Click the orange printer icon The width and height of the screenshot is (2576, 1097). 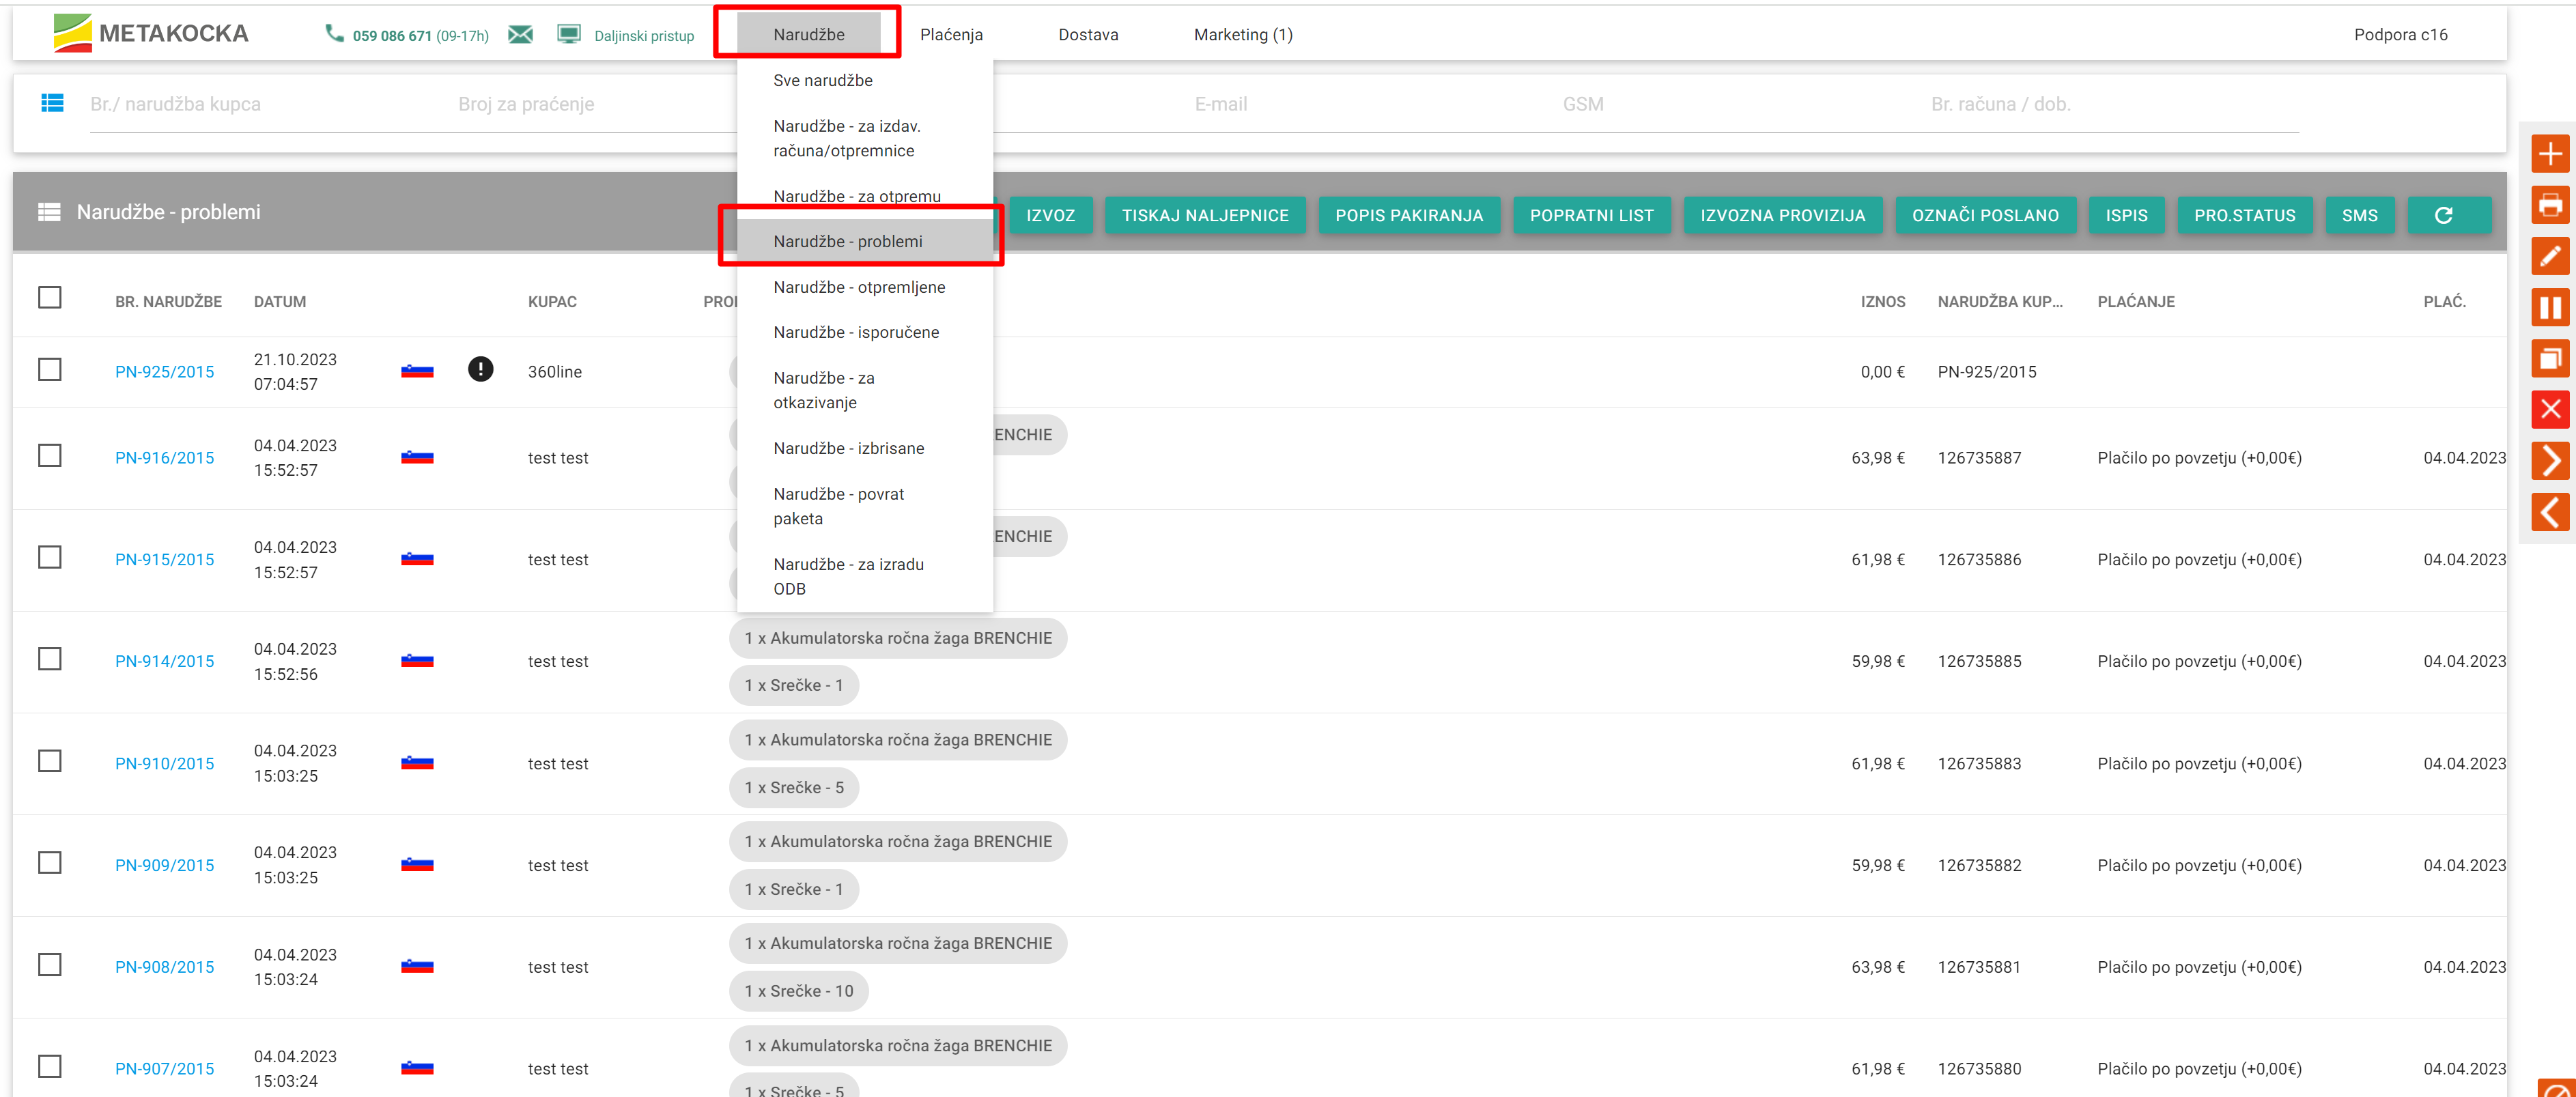pyautogui.click(x=2549, y=205)
